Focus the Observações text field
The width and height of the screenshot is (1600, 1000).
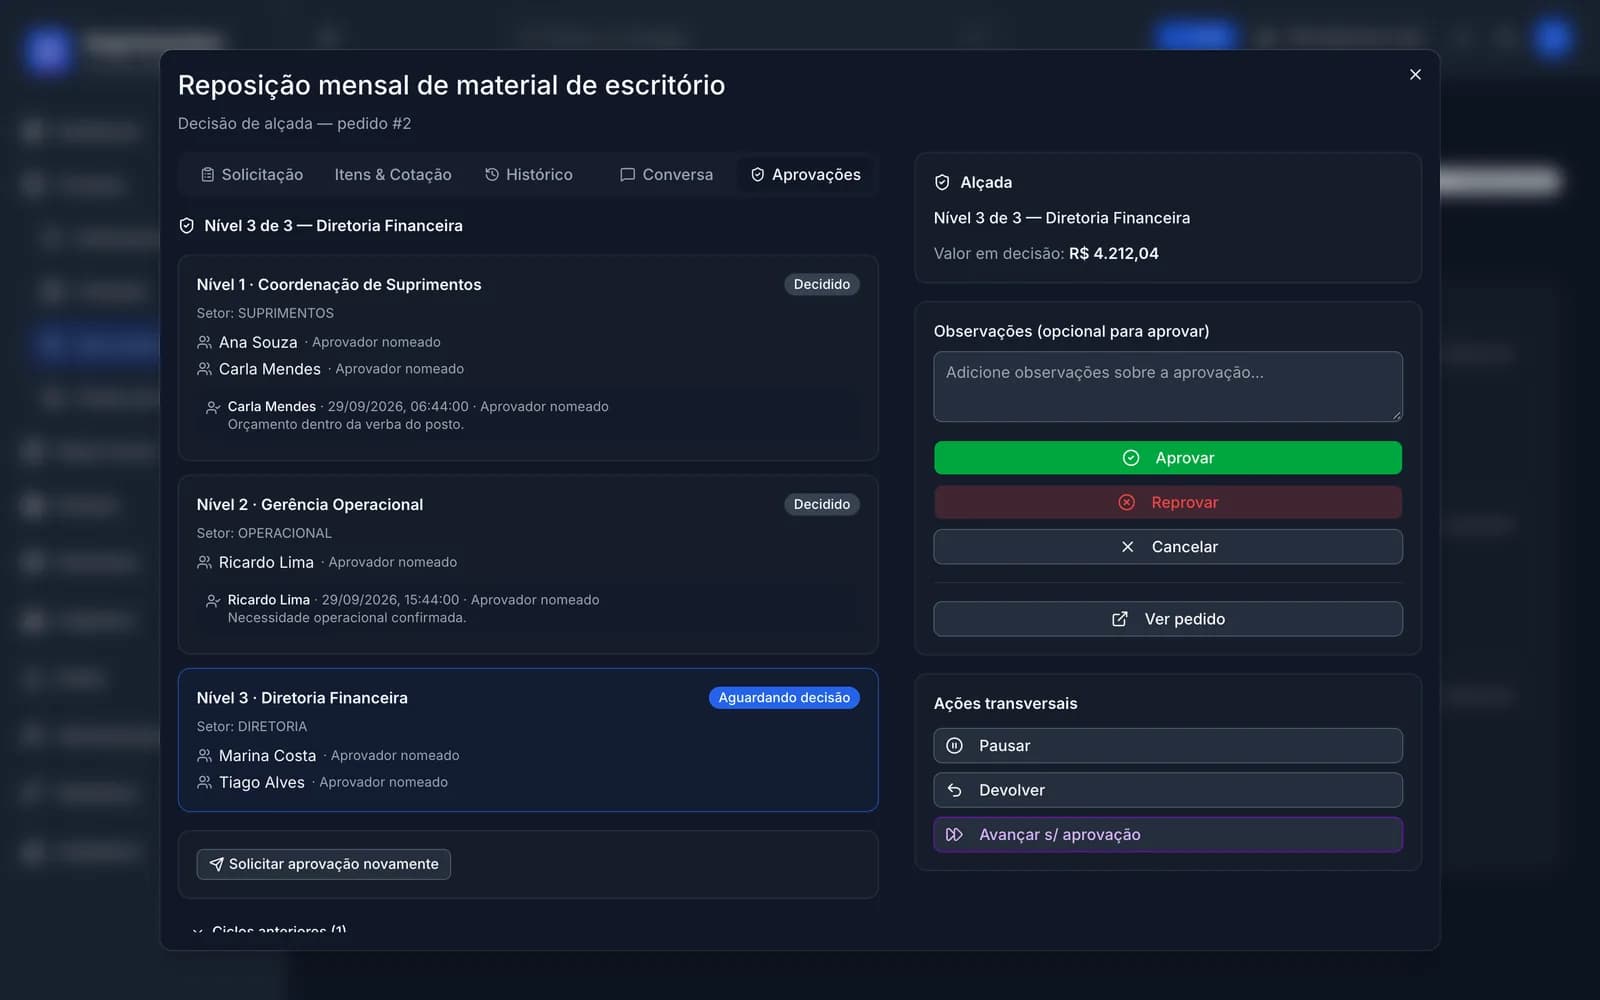pos(1168,386)
